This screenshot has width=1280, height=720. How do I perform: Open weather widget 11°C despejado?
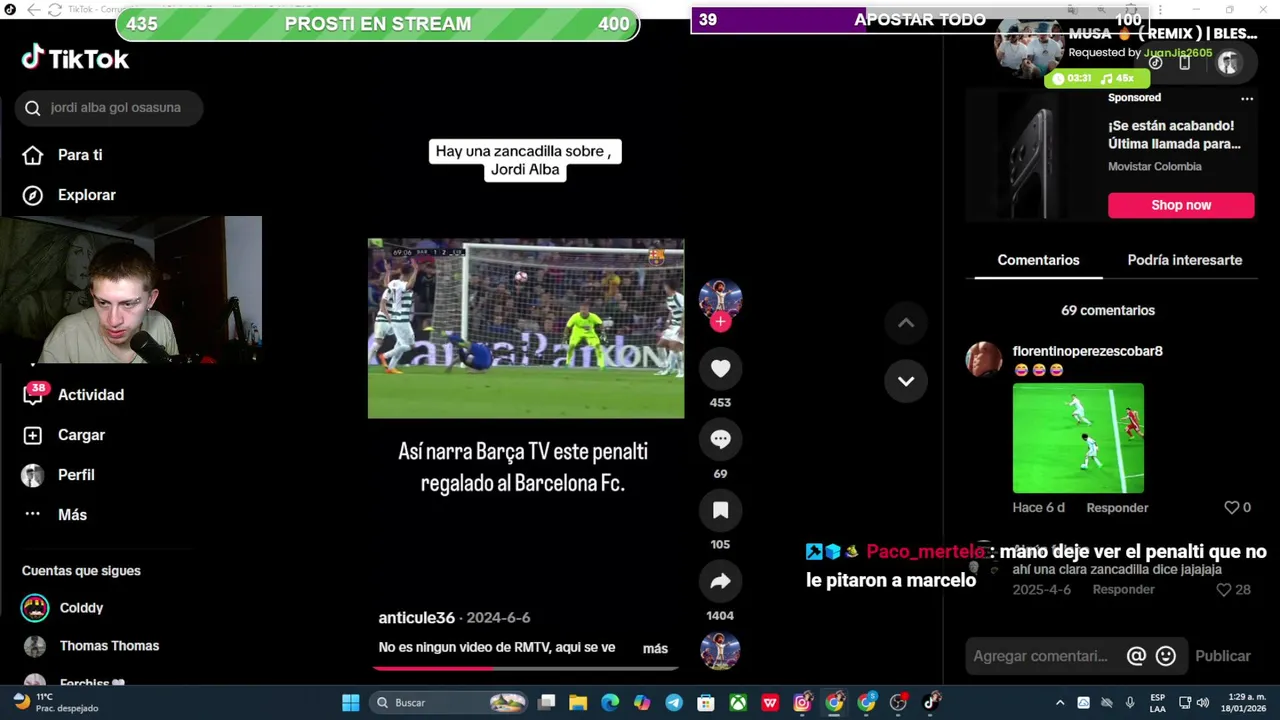(x=55, y=703)
